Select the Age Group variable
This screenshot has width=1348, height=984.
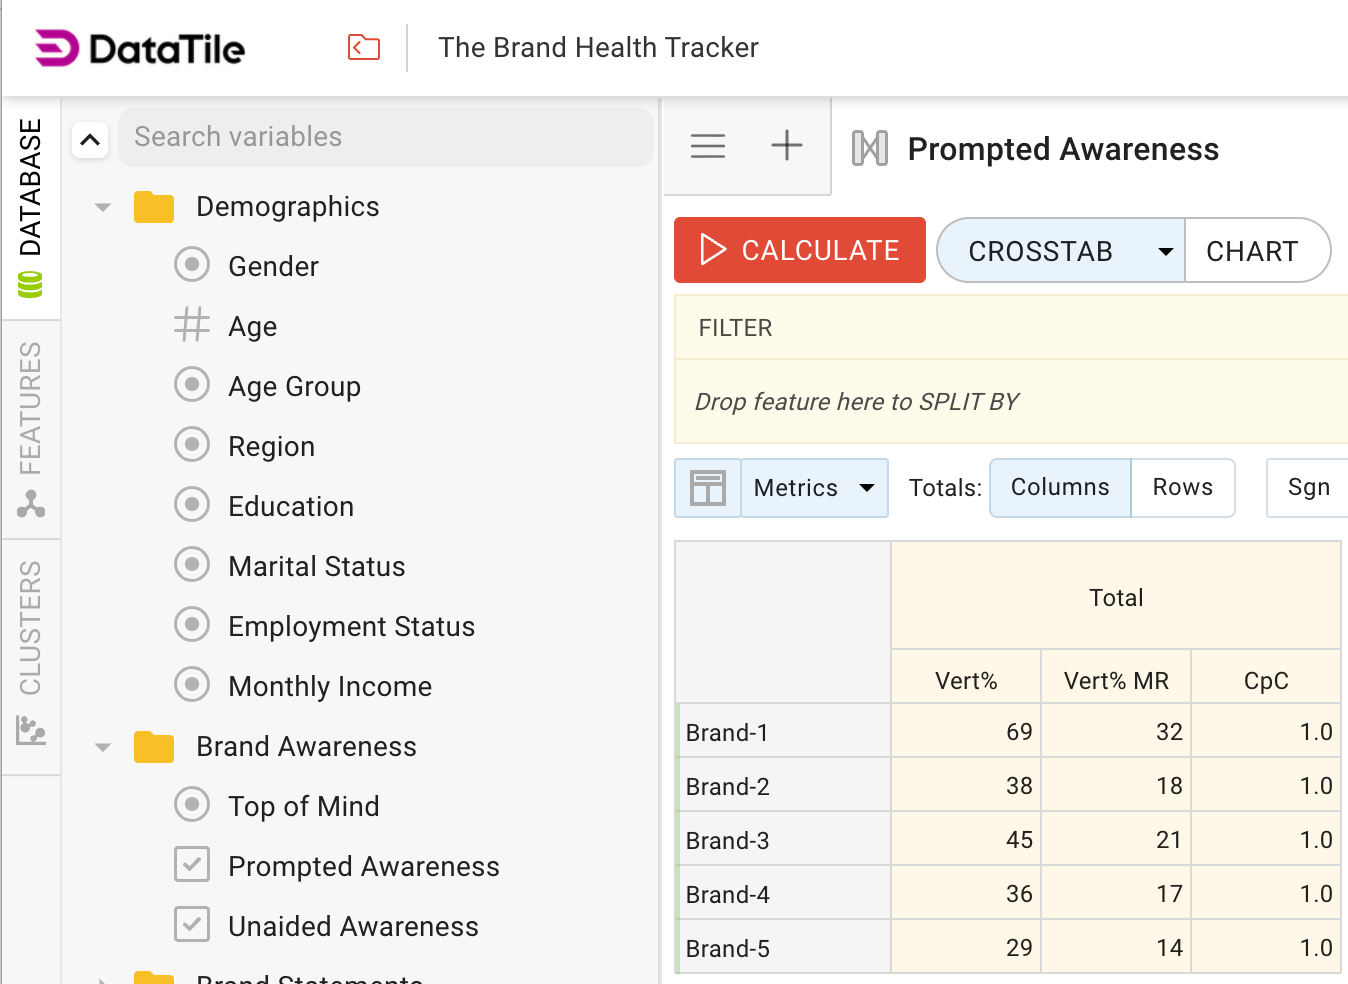[294, 386]
